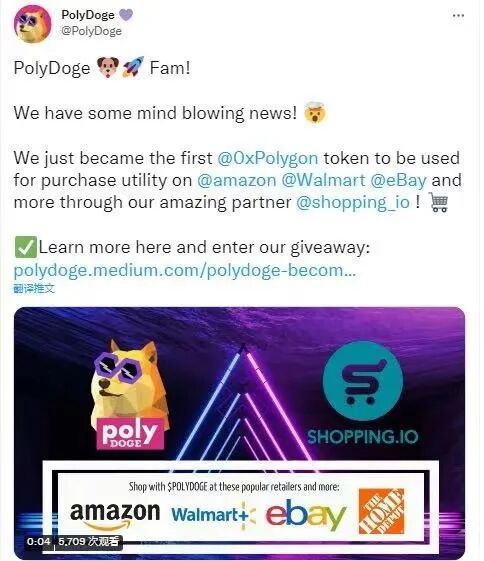Open the @amazon mention link
Screen dimensions: 484x561
coord(236,180)
